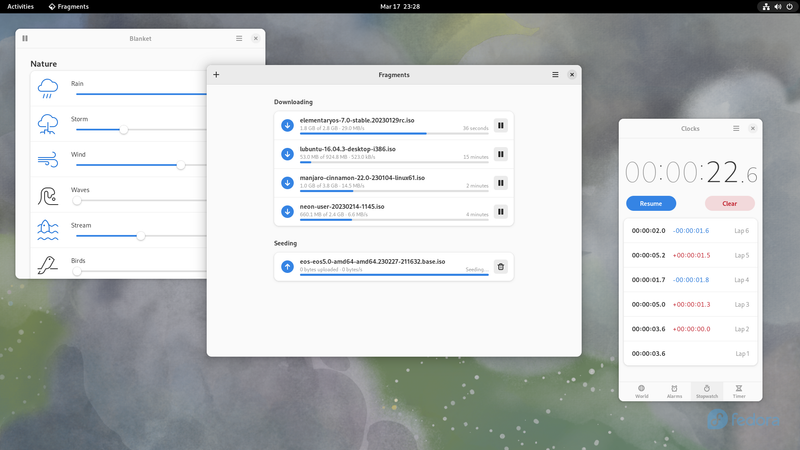Viewport: 800px width, 450px height.
Task: Click the stopwatch time display
Action: 691,172
